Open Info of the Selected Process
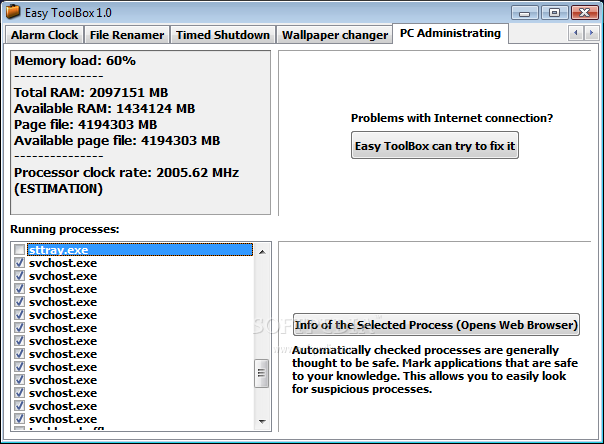The height and width of the screenshot is (444, 604). click(436, 325)
